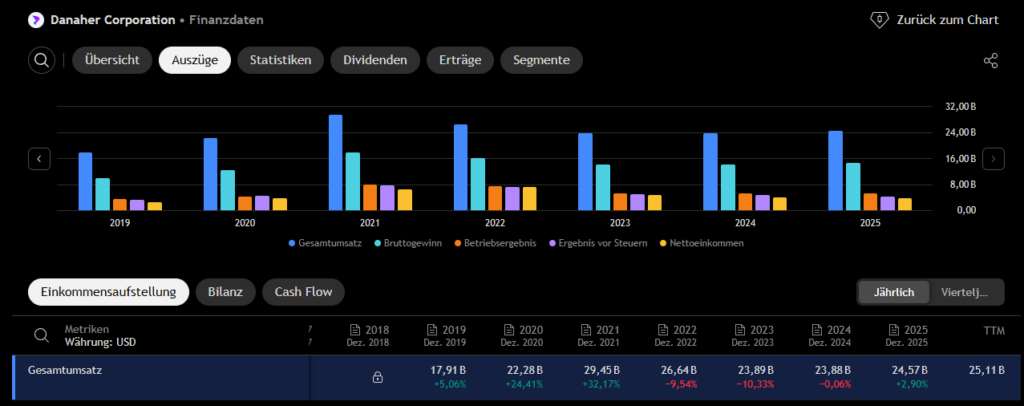Click the -10,33% change in 2023

click(756, 384)
